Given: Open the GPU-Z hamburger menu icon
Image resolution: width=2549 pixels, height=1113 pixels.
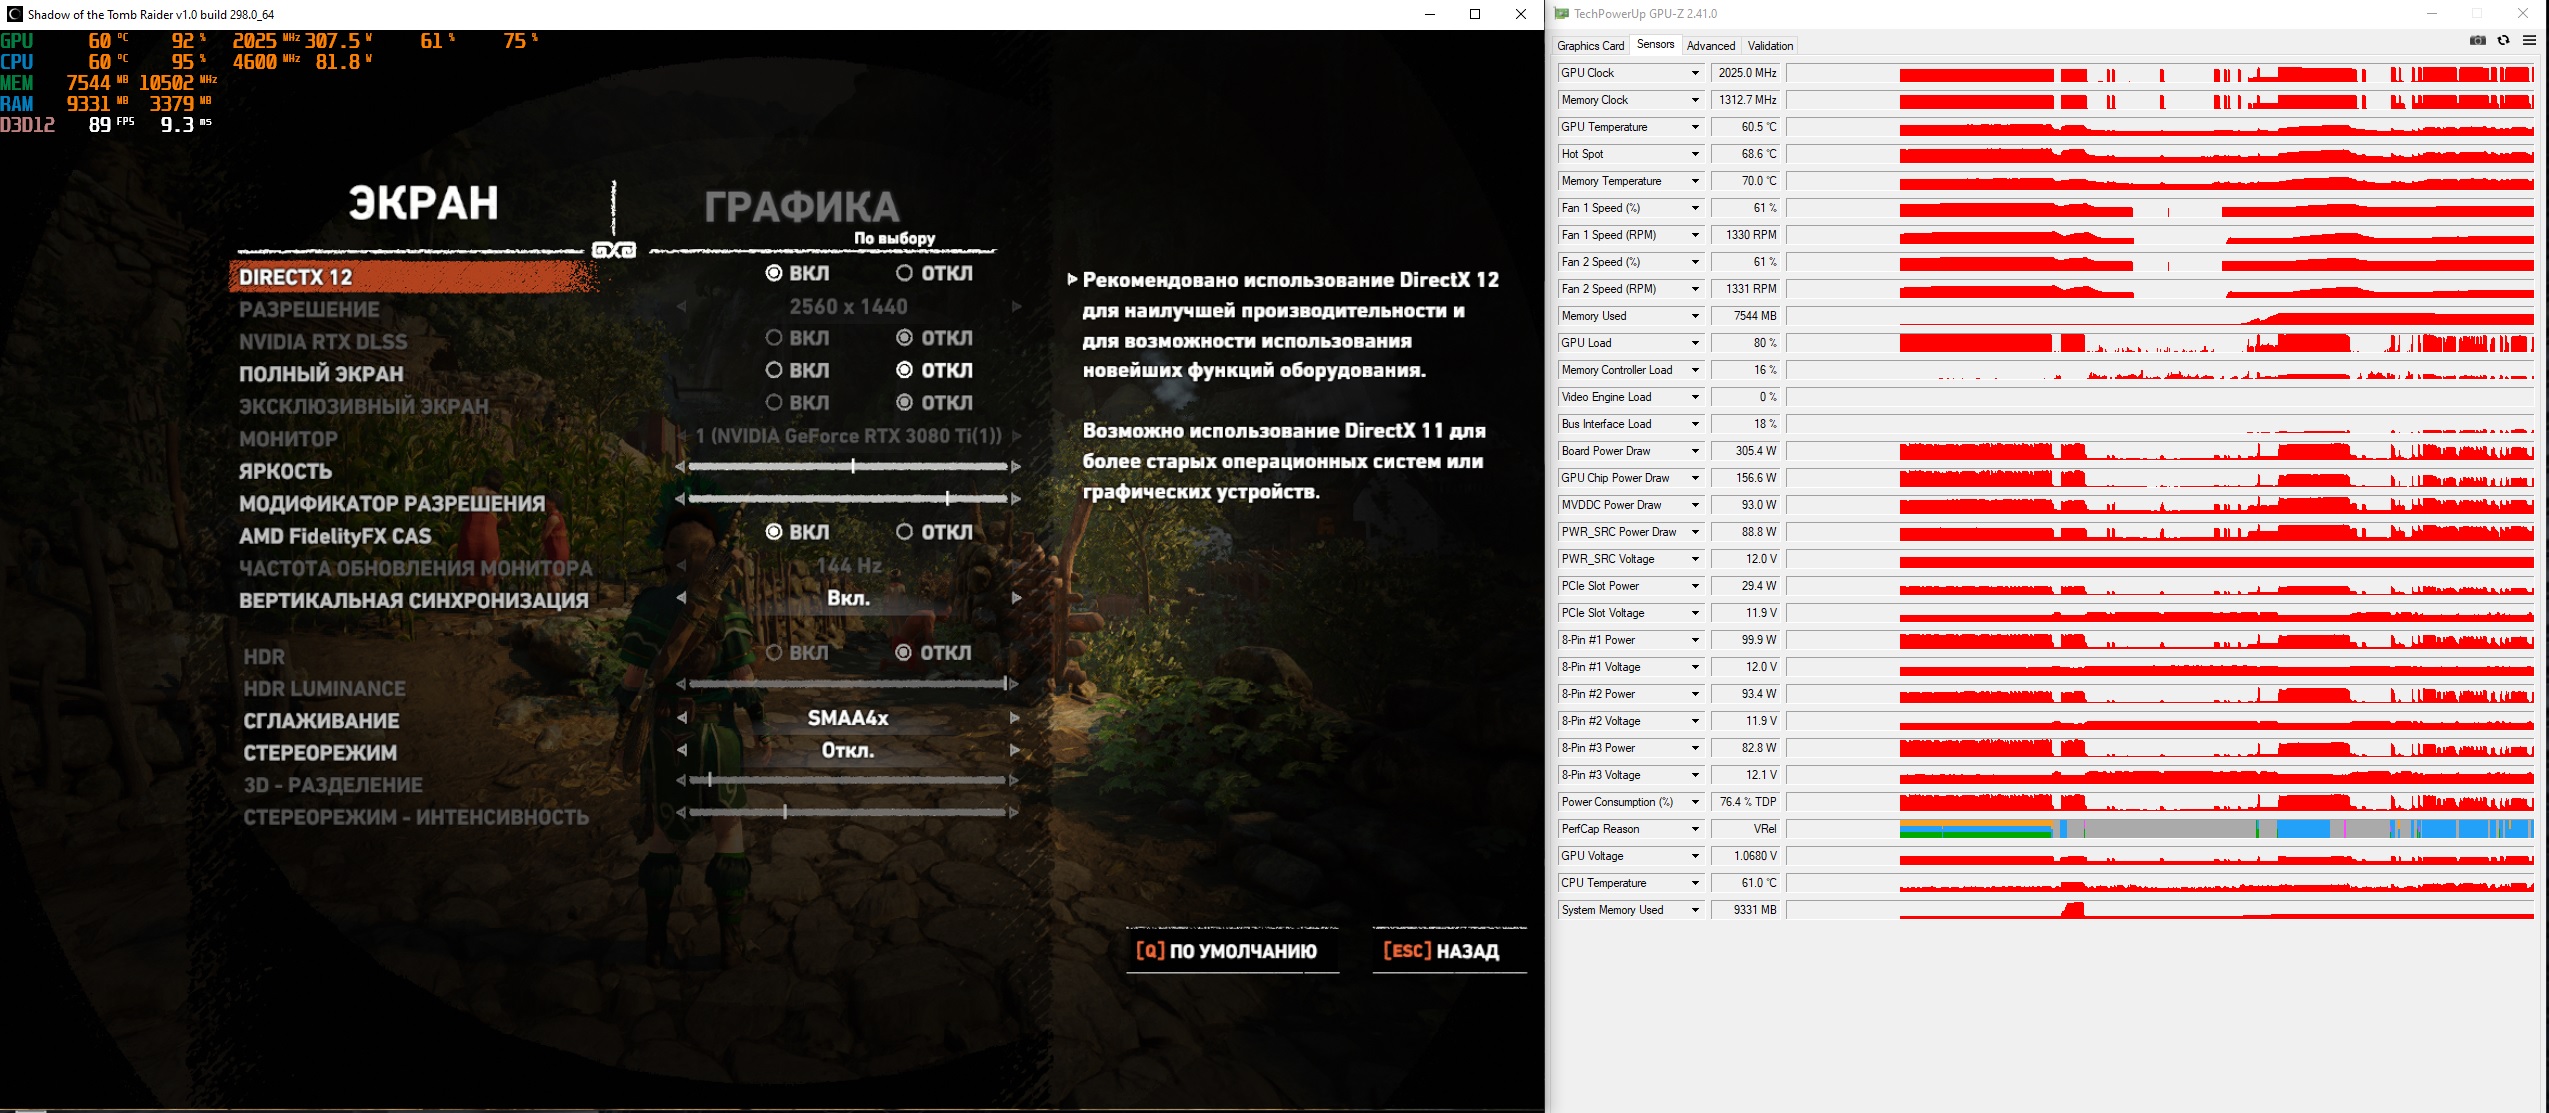Looking at the screenshot, I should tap(2529, 41).
